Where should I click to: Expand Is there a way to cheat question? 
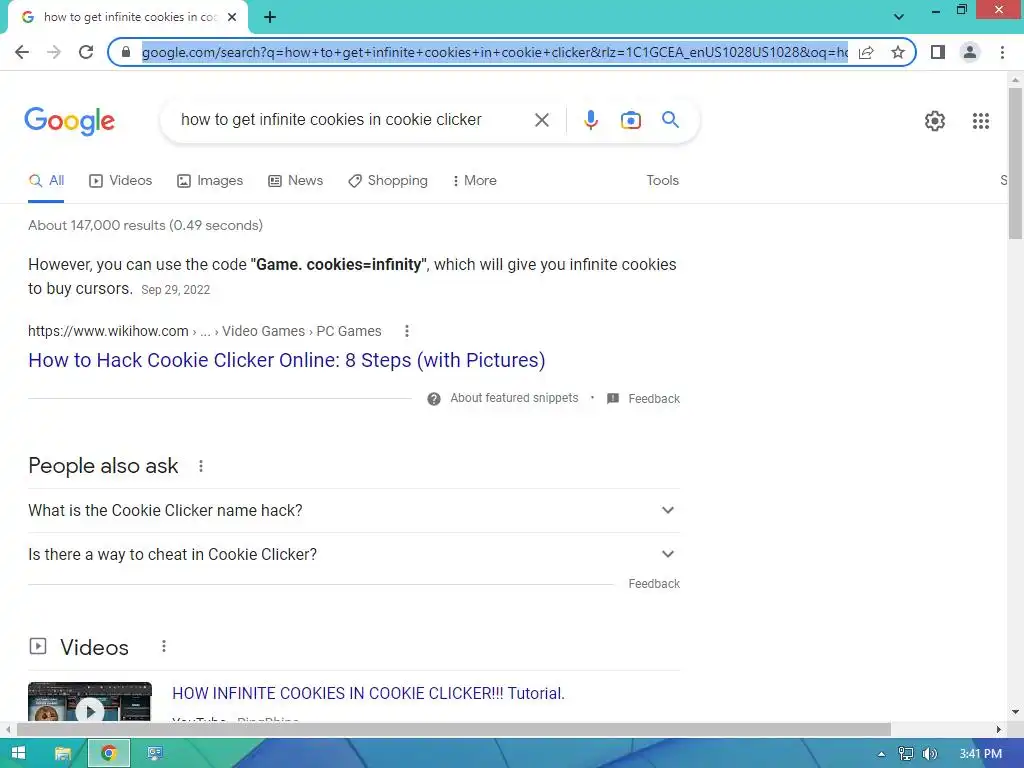[354, 554]
